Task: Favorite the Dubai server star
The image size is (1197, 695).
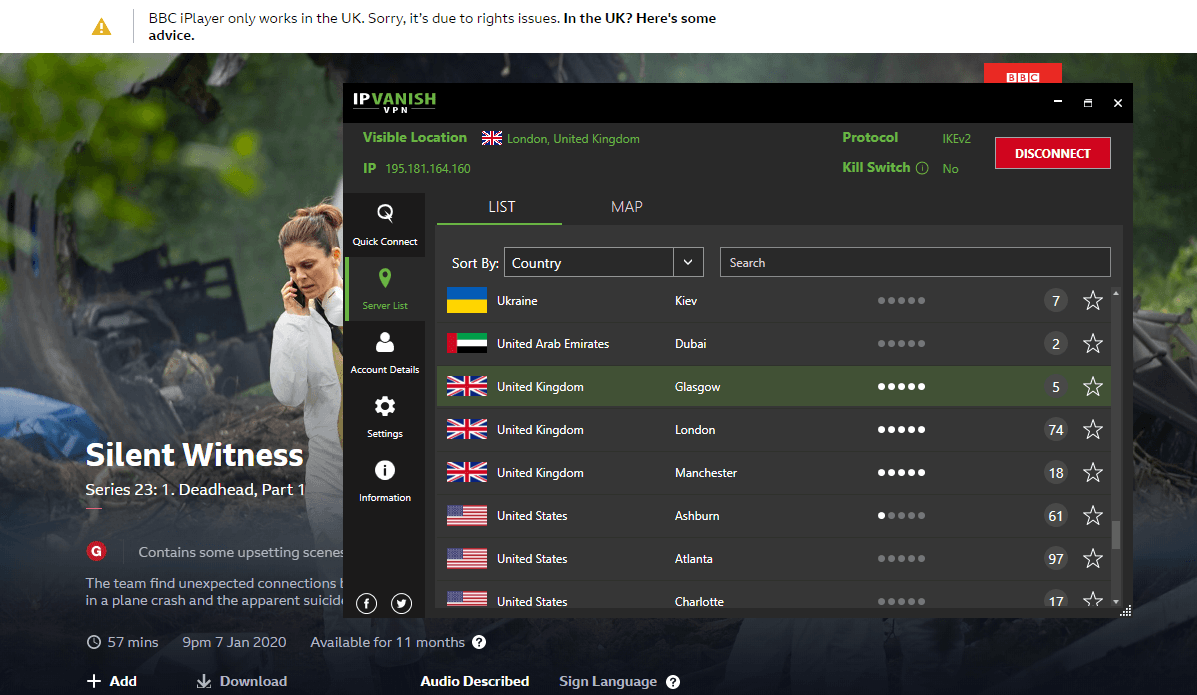Action: click(1092, 344)
